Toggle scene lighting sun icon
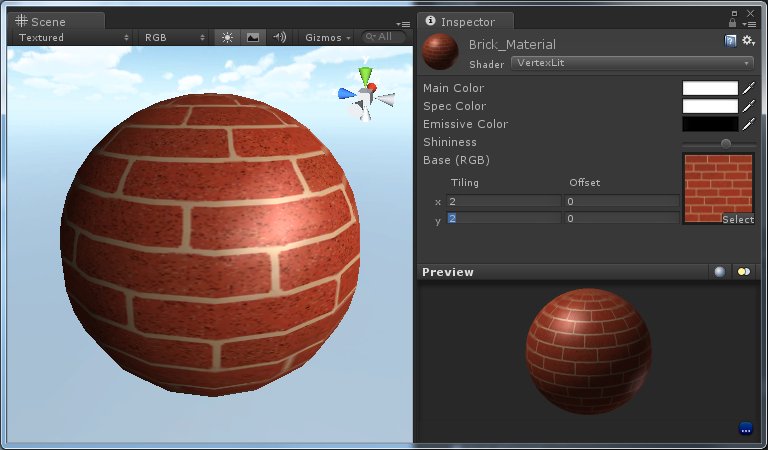The width and height of the screenshot is (768, 450). coord(227,37)
